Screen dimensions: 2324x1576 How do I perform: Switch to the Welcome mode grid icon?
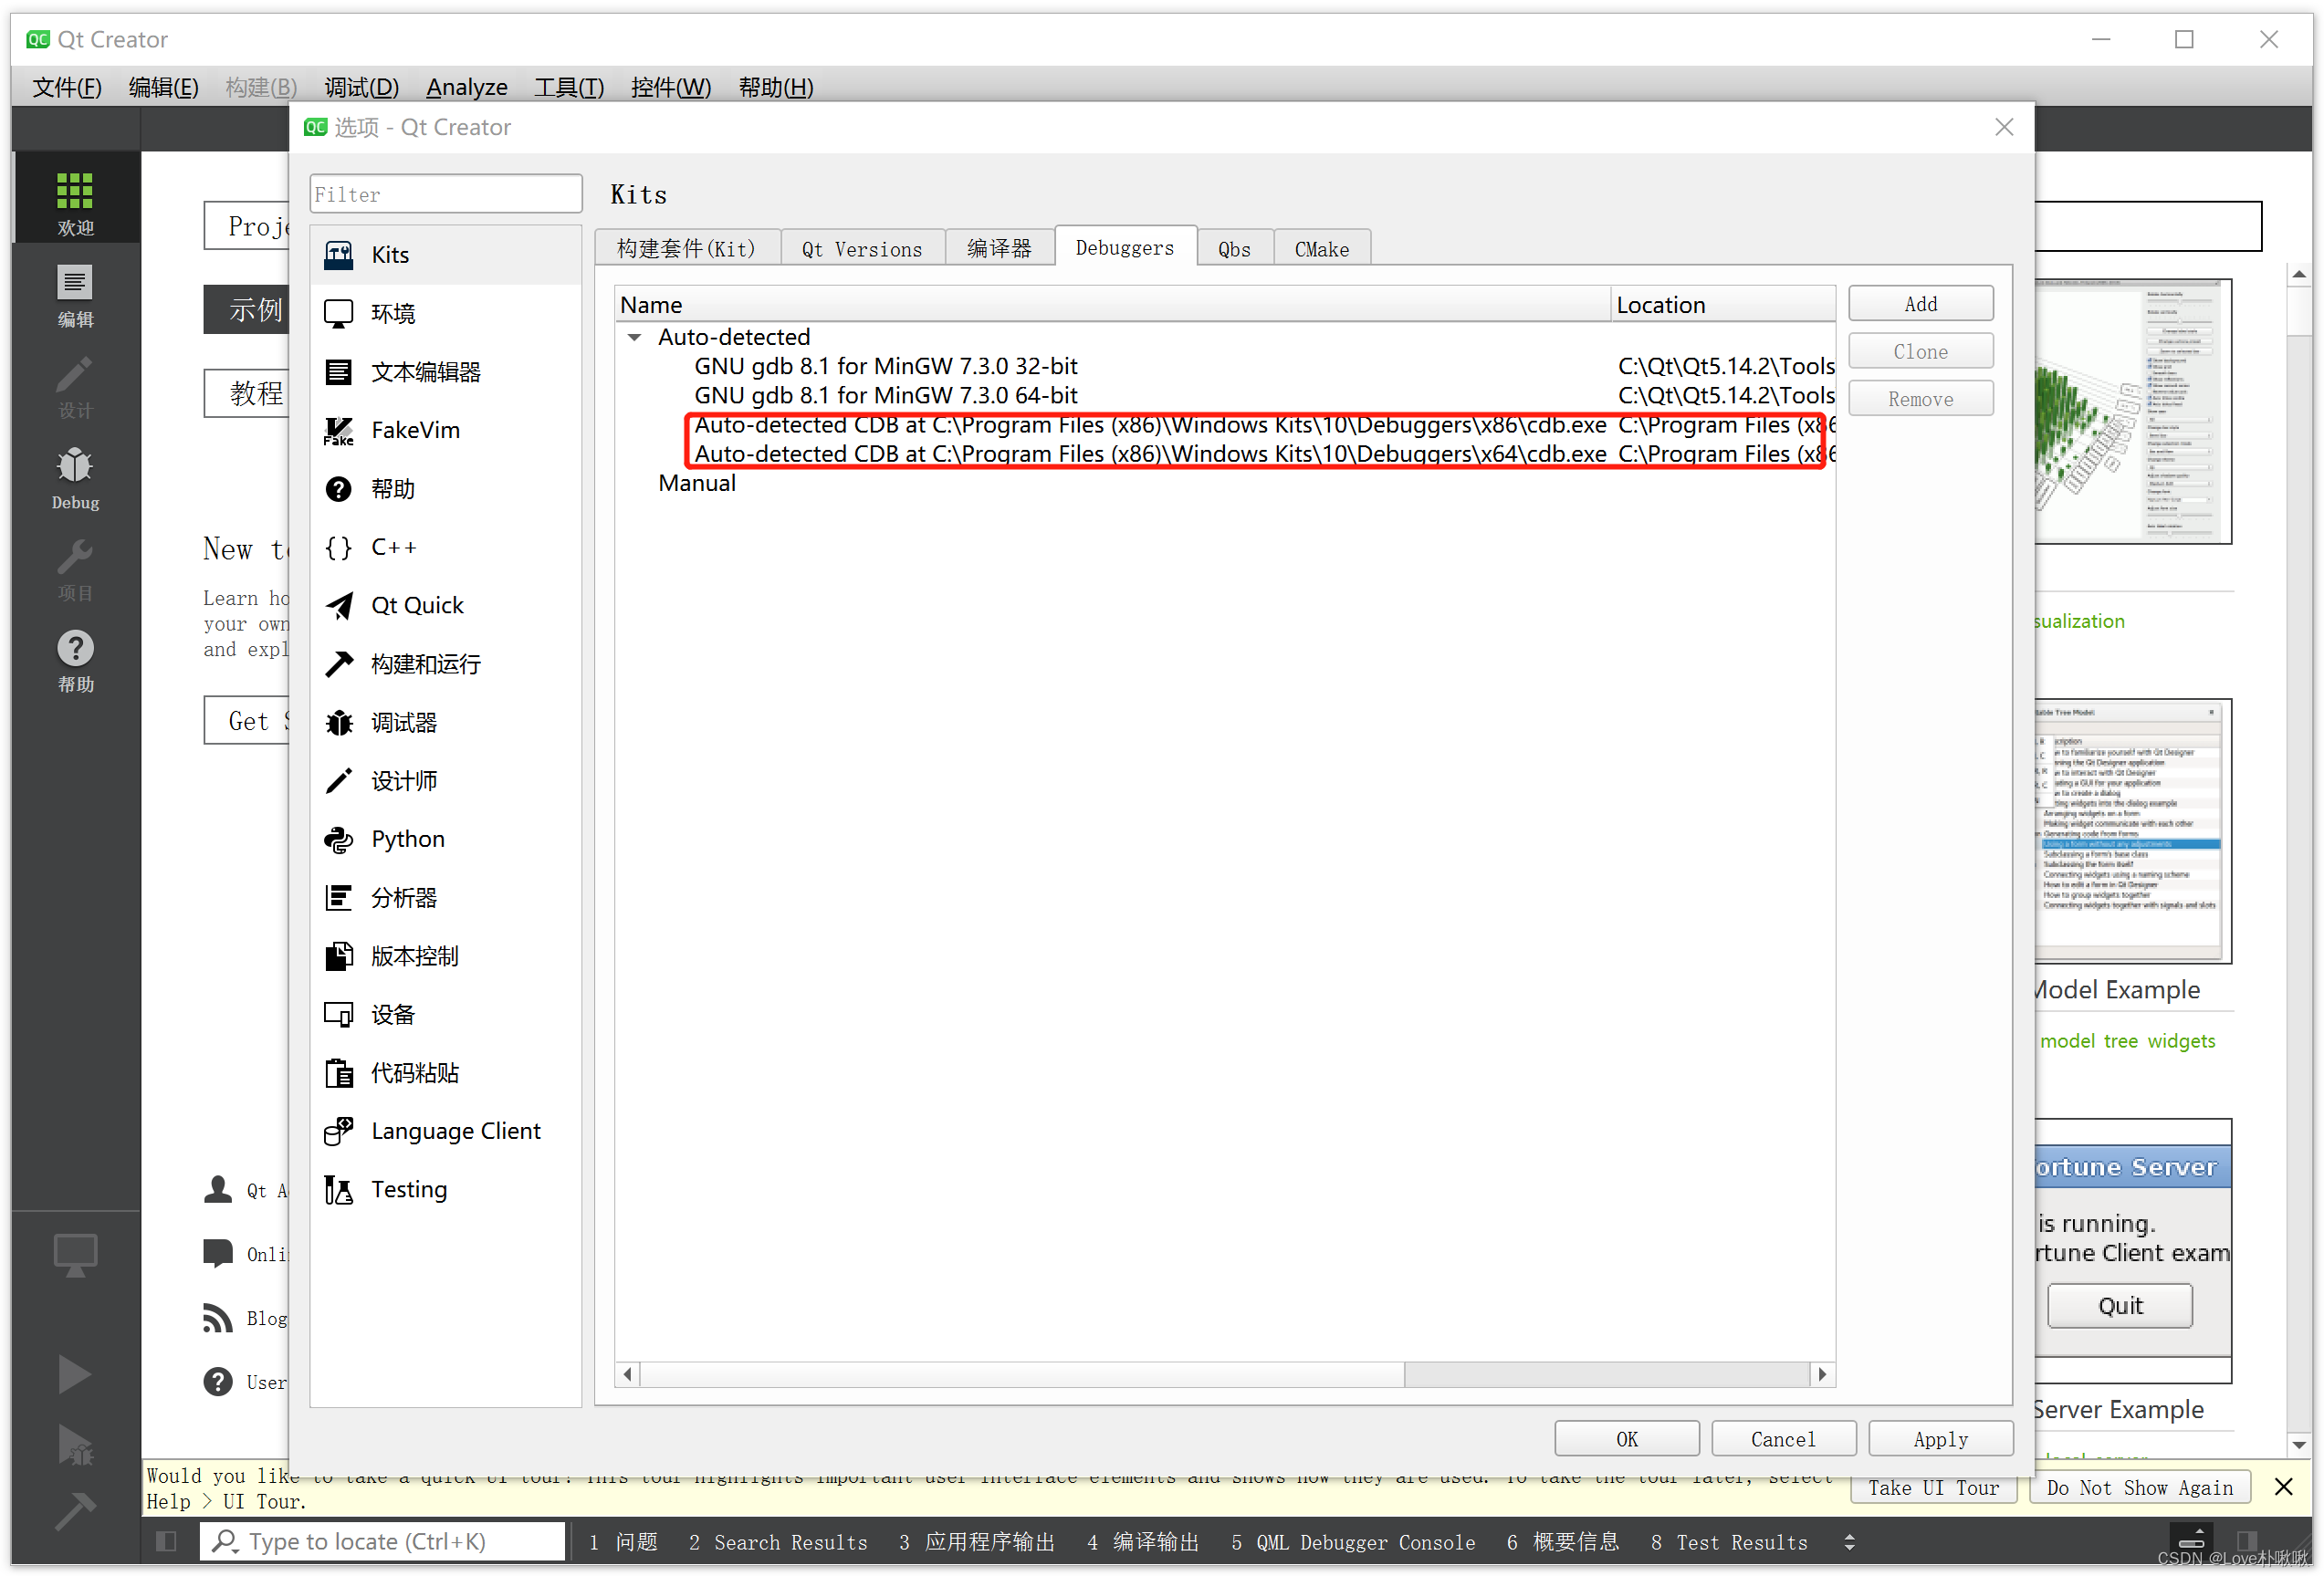(x=75, y=190)
